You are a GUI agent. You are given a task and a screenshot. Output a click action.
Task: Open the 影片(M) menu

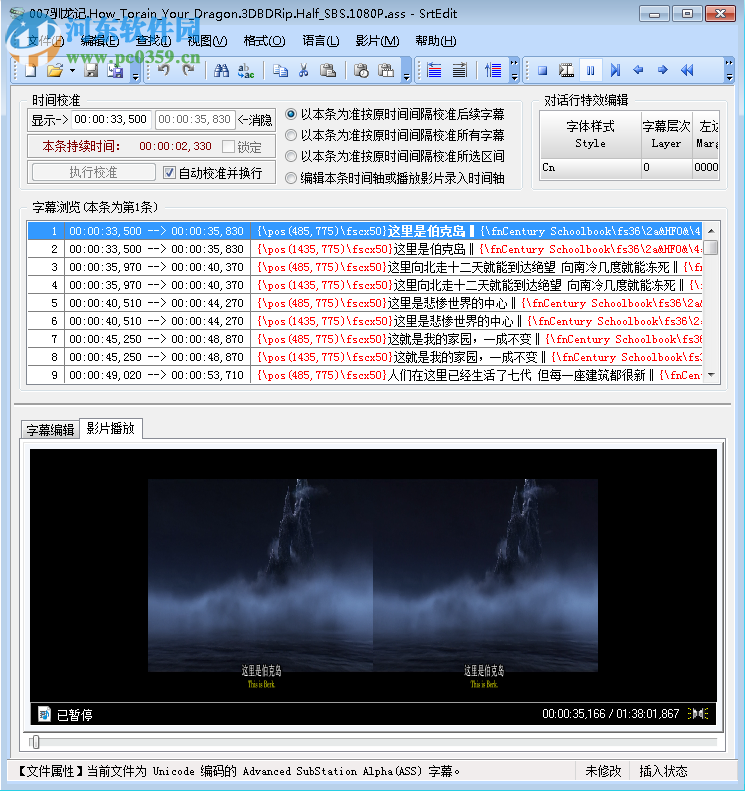(x=377, y=41)
